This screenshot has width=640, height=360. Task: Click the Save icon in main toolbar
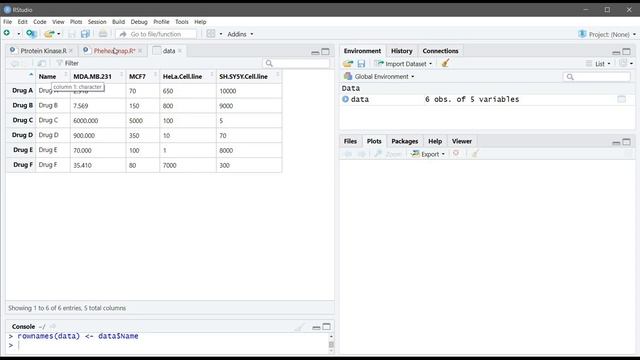[72, 34]
